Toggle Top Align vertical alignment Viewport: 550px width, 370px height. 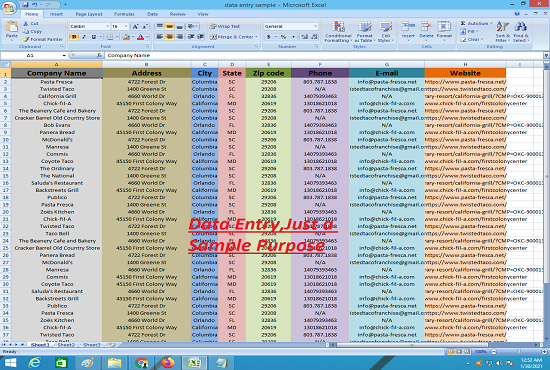160,26
